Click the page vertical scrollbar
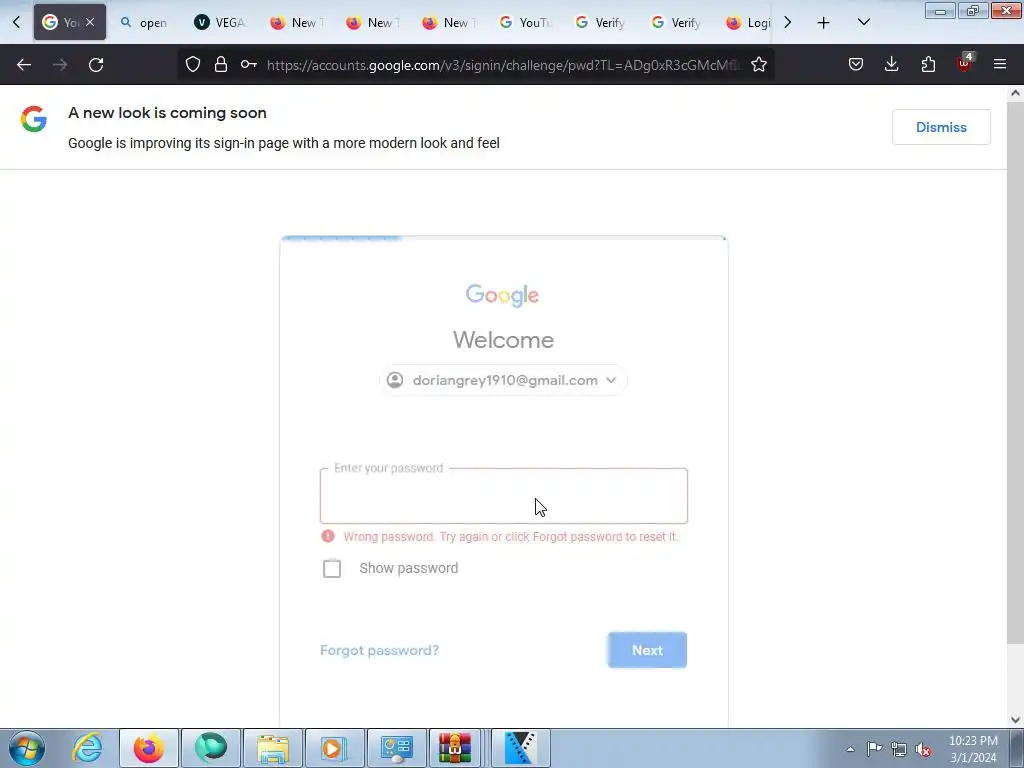 click(1016, 372)
